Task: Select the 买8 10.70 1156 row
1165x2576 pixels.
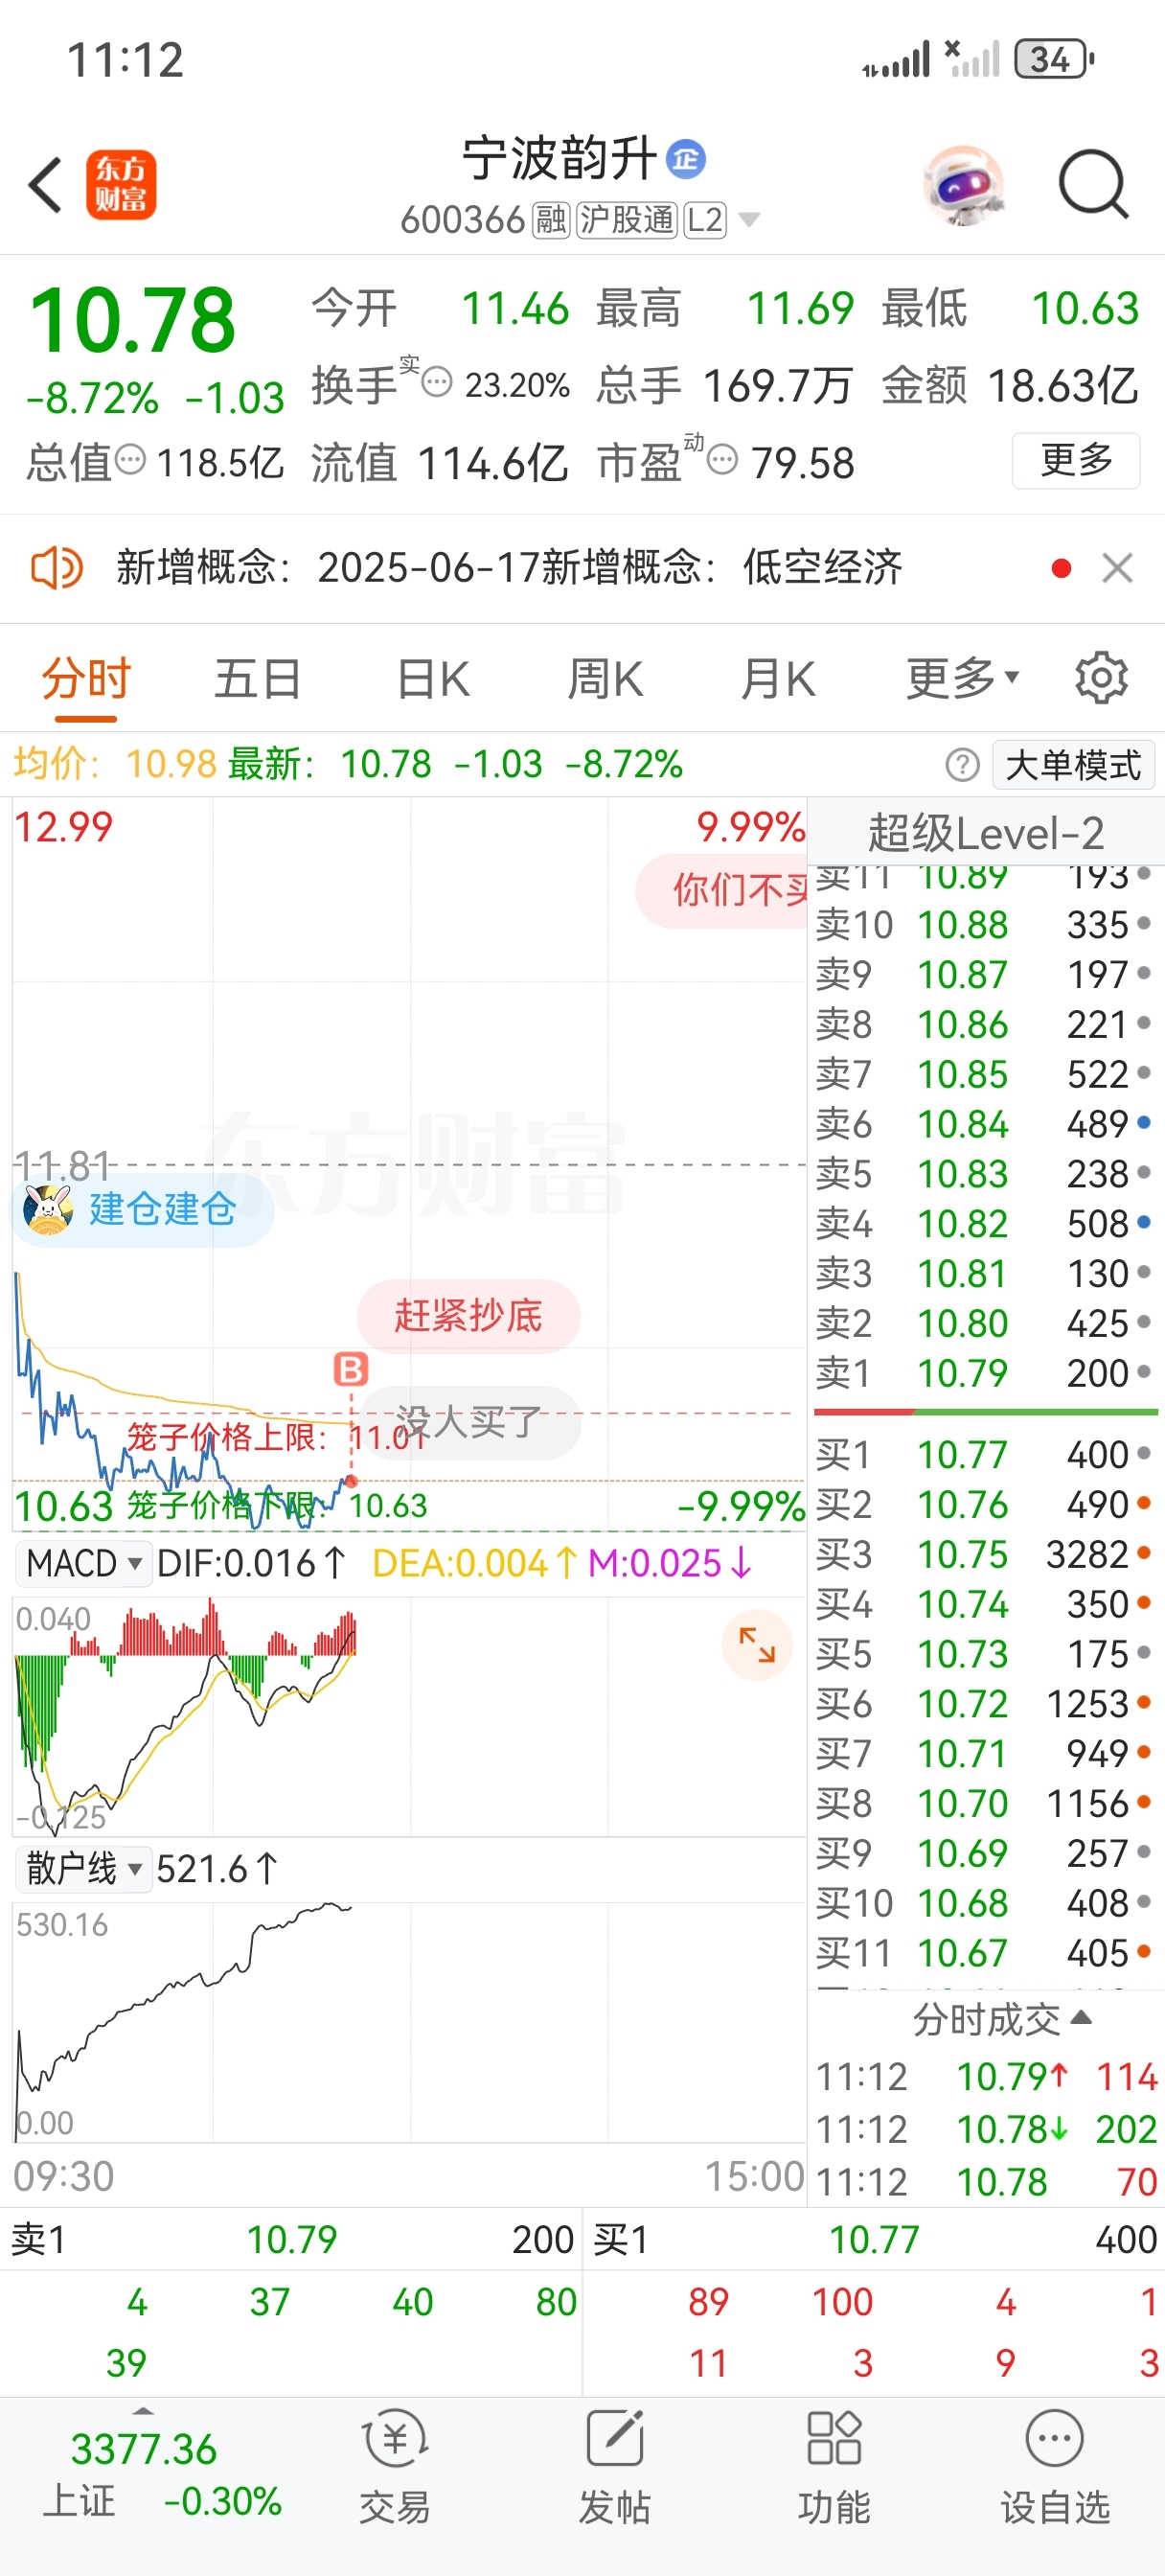Action: coord(986,1803)
